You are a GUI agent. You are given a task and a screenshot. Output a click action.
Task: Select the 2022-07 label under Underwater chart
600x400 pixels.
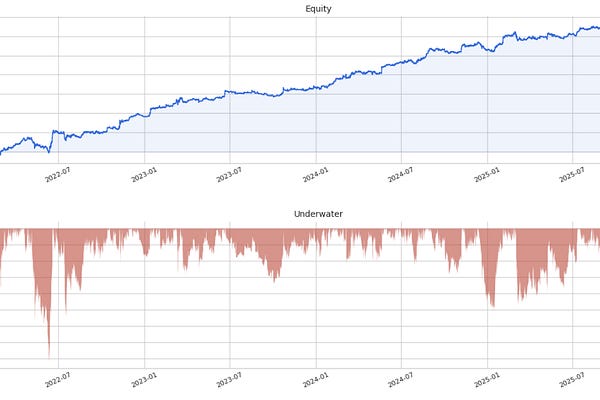click(x=58, y=380)
